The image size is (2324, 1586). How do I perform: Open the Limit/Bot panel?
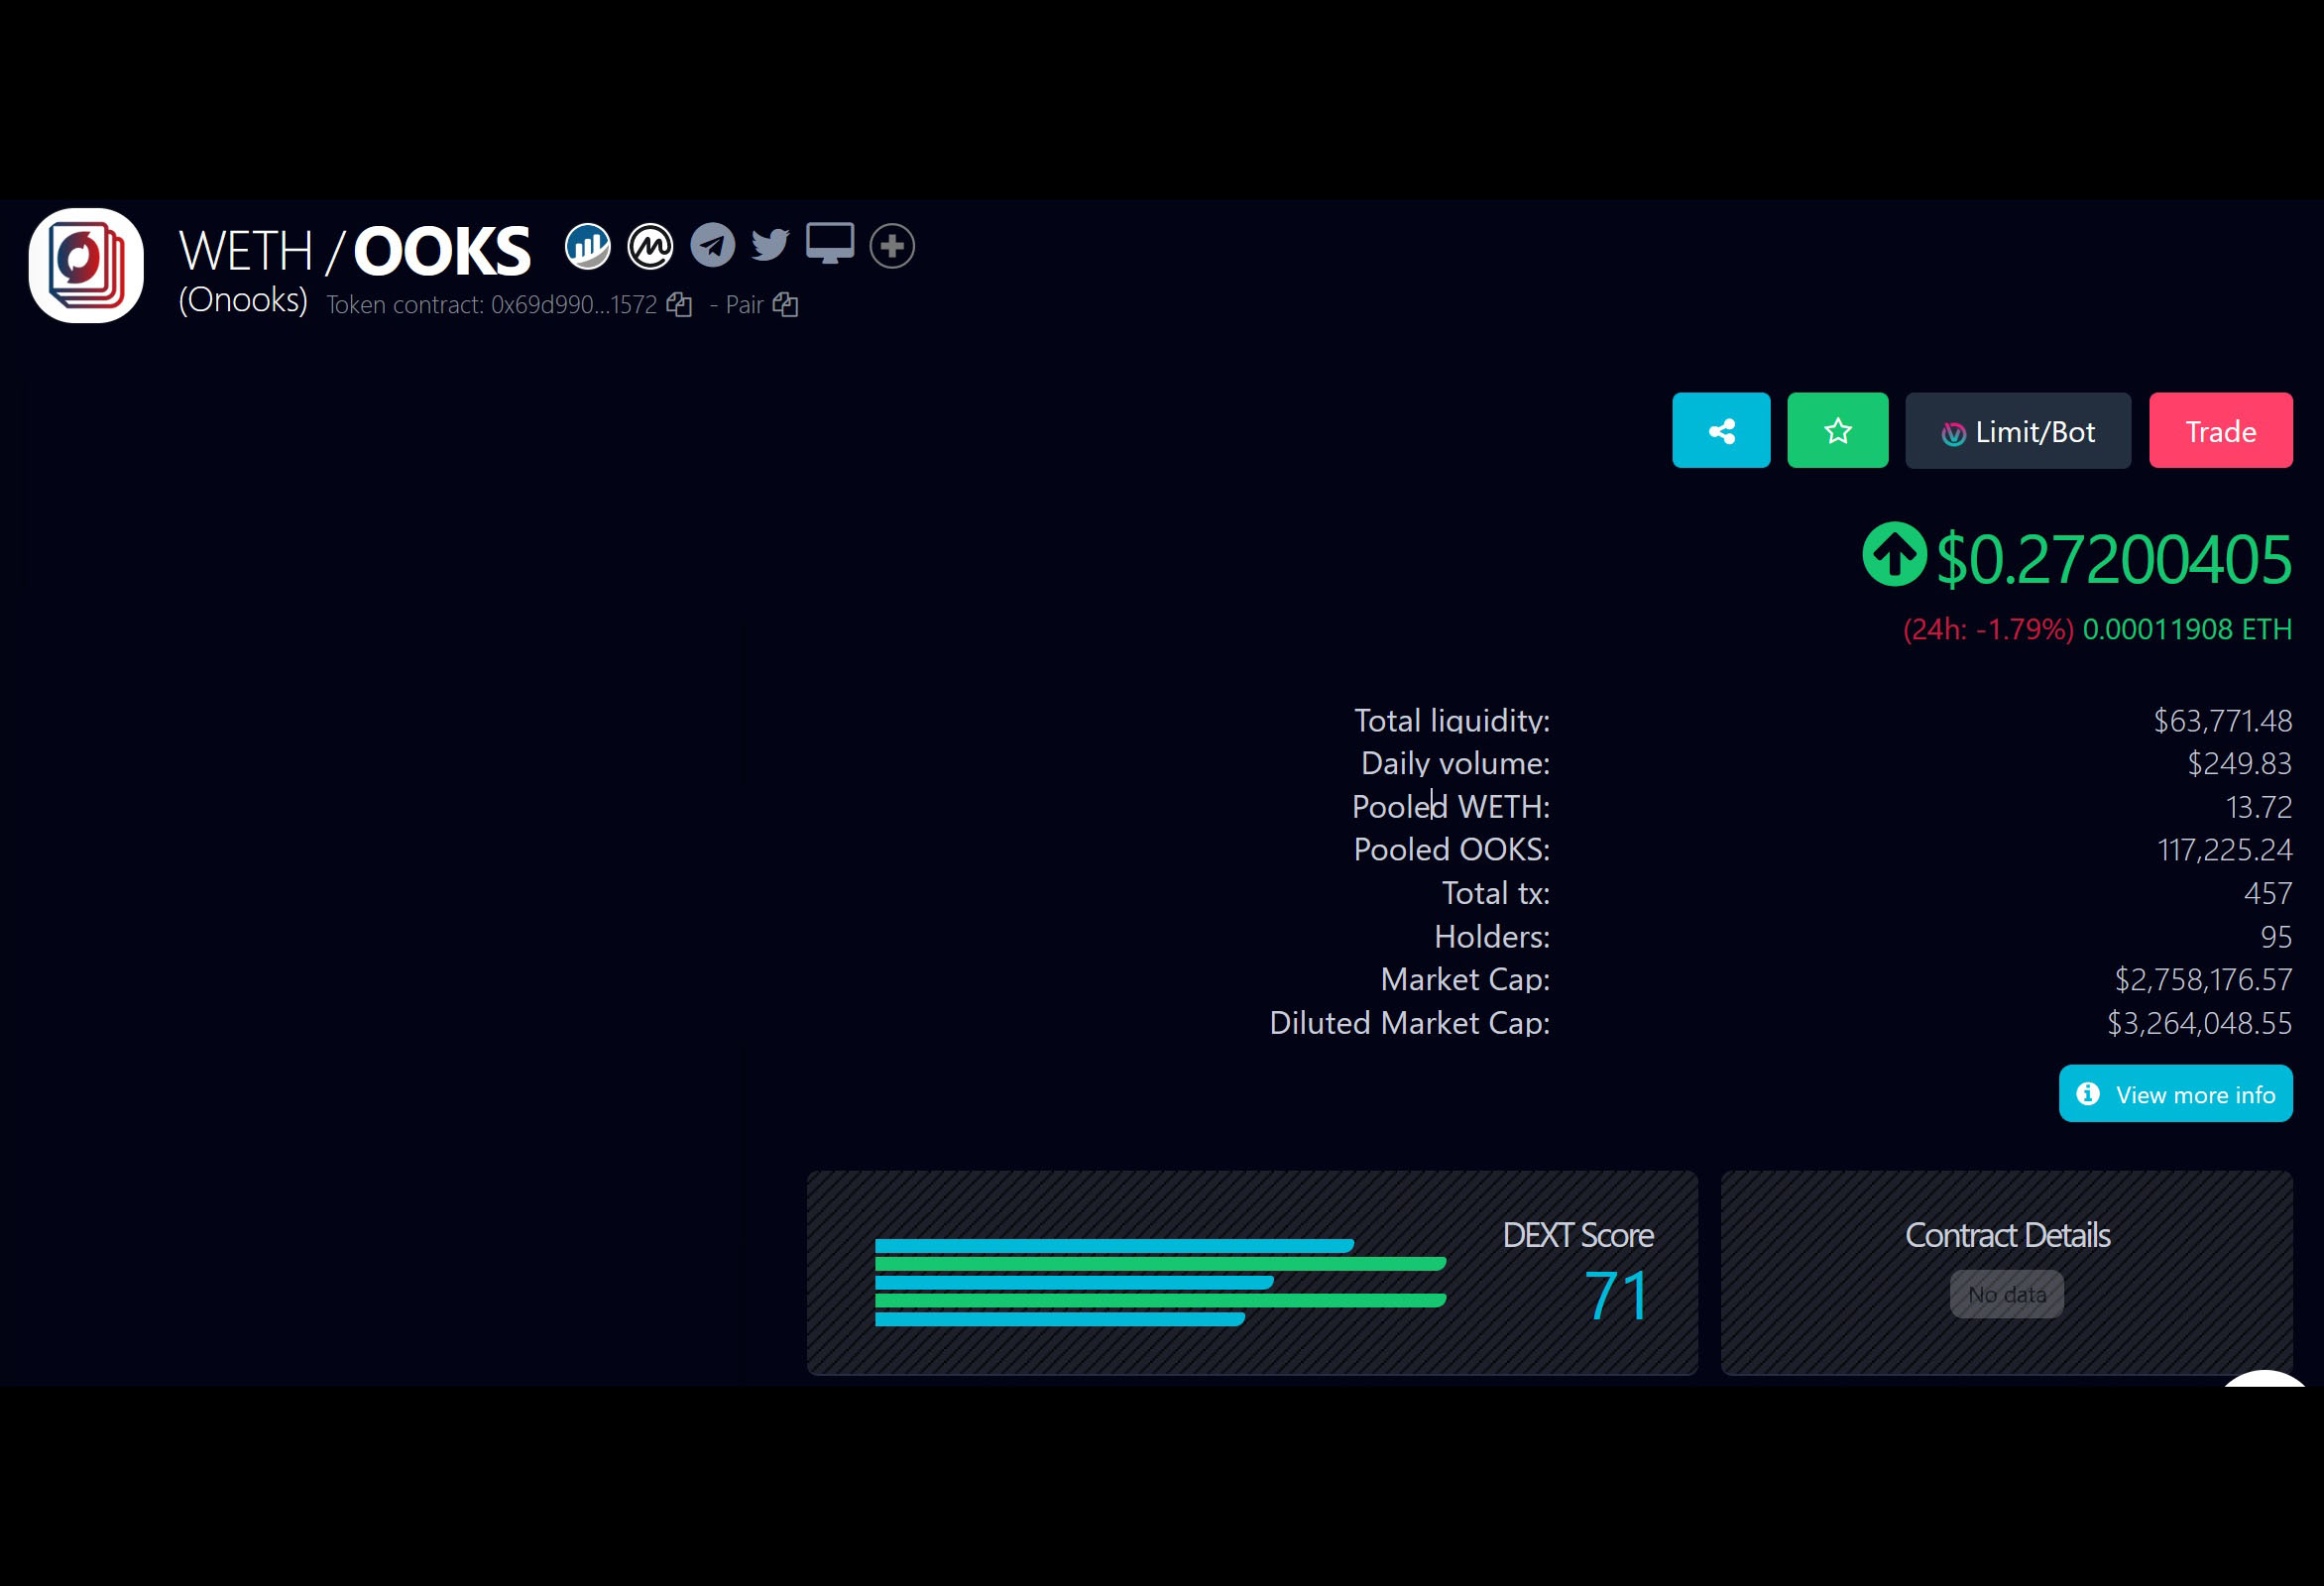(x=2019, y=431)
